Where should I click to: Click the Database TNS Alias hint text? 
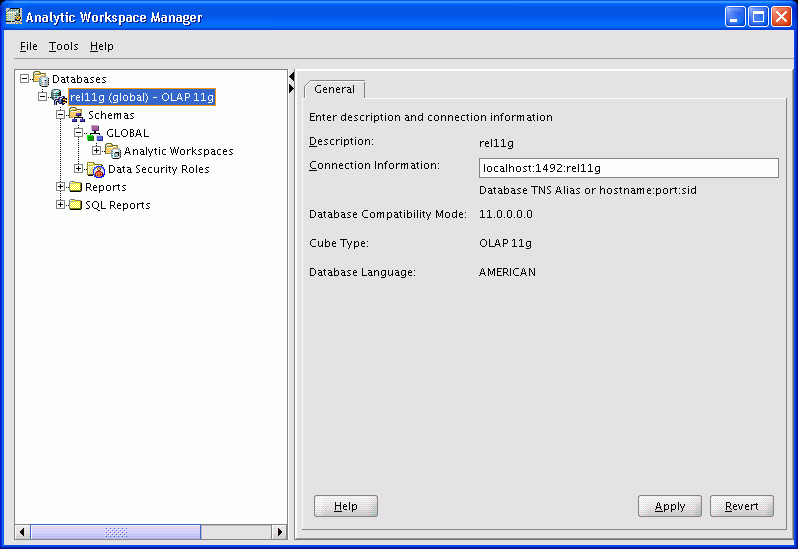(x=588, y=190)
